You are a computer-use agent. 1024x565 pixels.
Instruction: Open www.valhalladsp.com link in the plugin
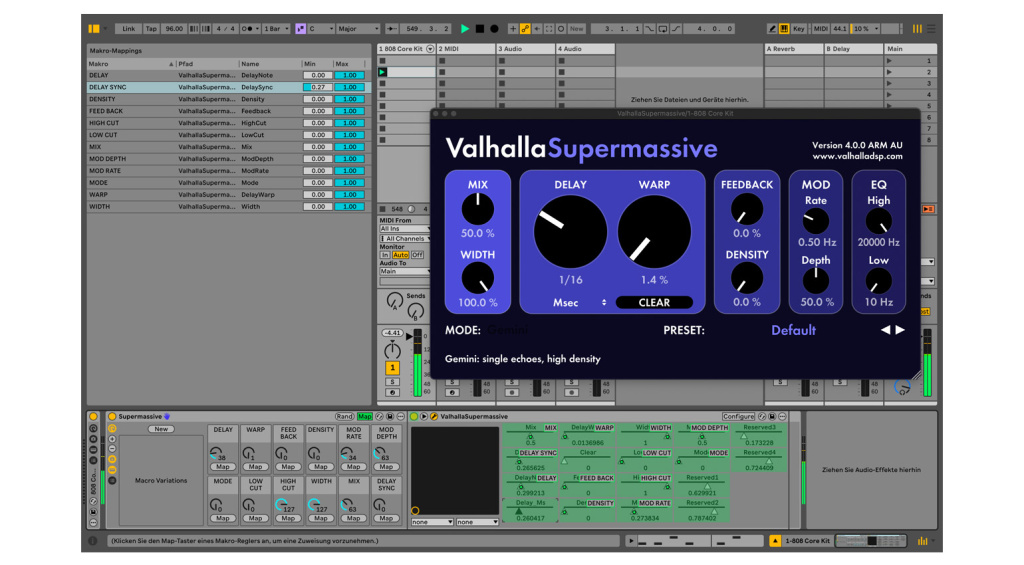point(857,156)
